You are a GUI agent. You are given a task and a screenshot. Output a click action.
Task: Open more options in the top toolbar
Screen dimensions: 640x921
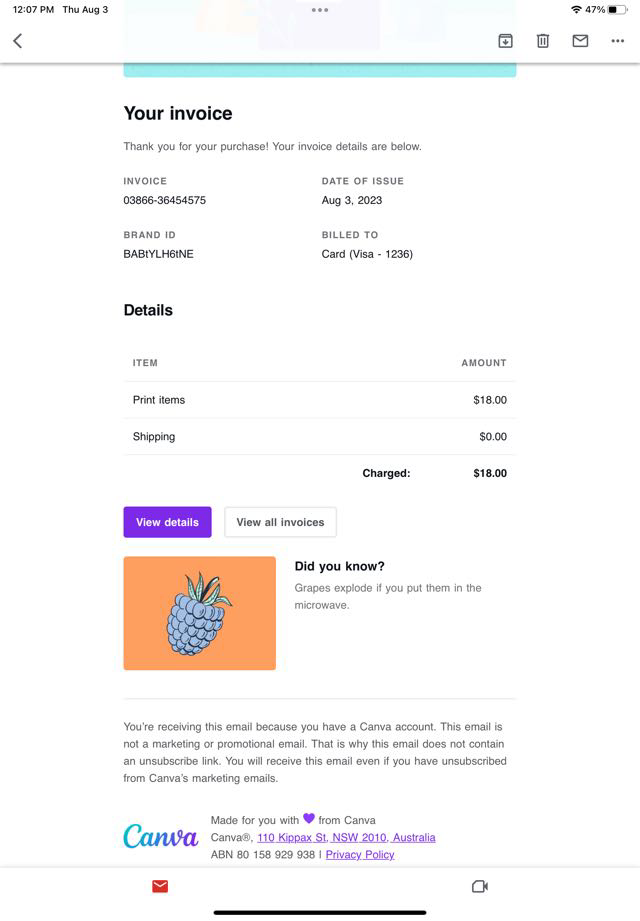(x=616, y=41)
